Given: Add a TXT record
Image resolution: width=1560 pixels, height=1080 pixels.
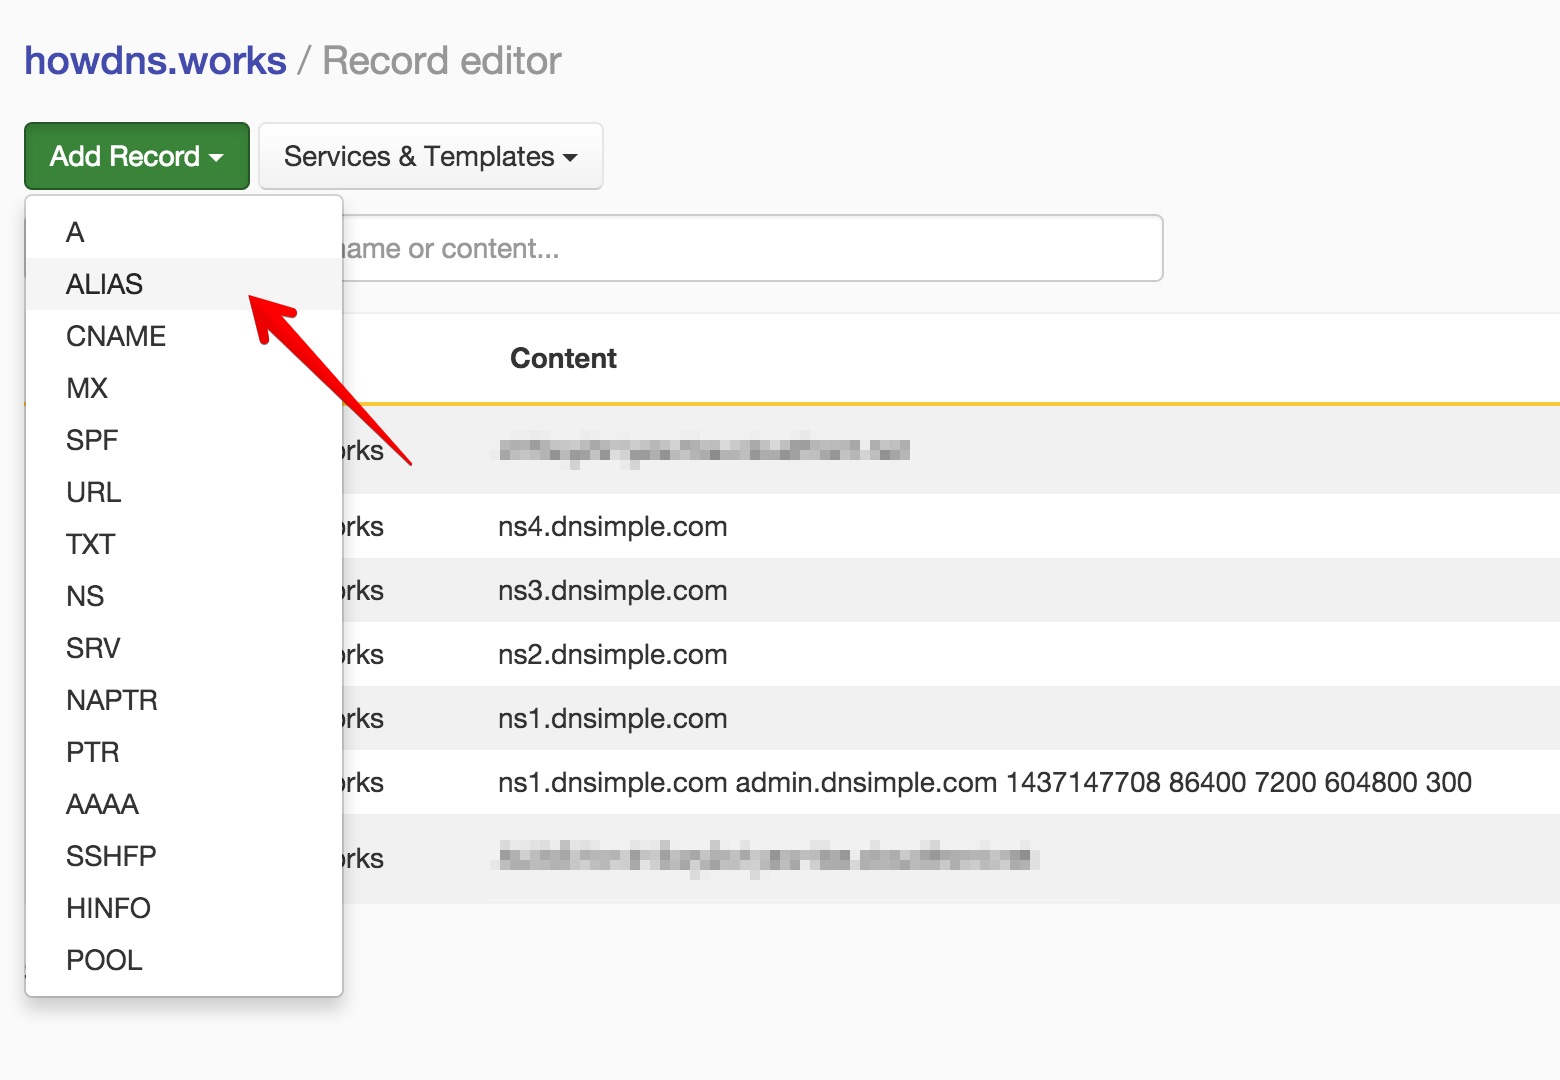Looking at the screenshot, I should tap(91, 544).
